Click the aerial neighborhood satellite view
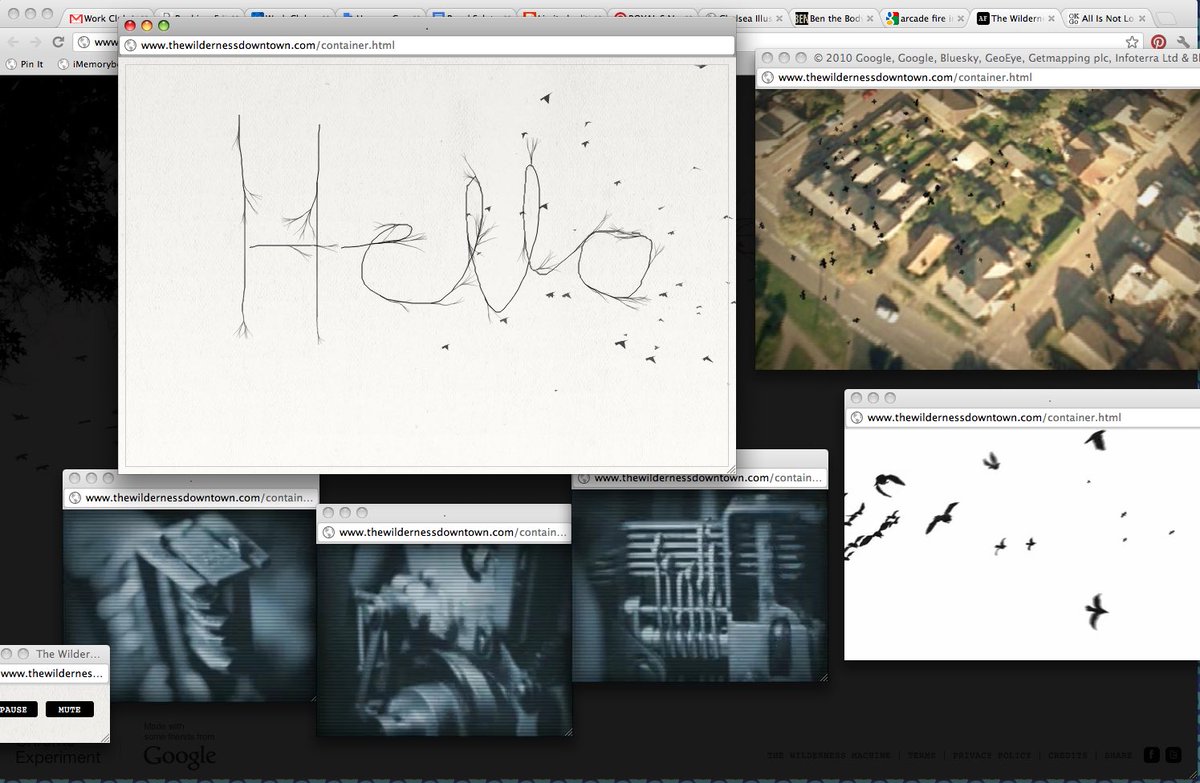Screen dimensions: 1200x783 click(x=977, y=228)
